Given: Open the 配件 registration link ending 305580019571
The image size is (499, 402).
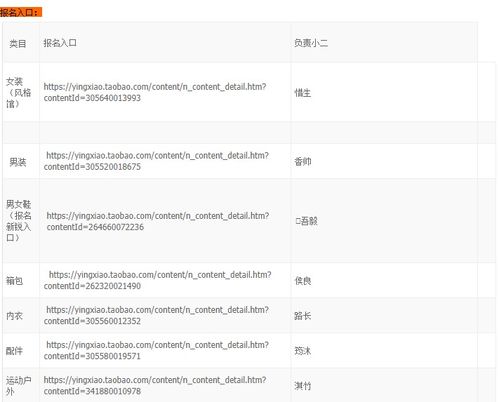Looking at the screenshot, I should pyautogui.click(x=156, y=350).
